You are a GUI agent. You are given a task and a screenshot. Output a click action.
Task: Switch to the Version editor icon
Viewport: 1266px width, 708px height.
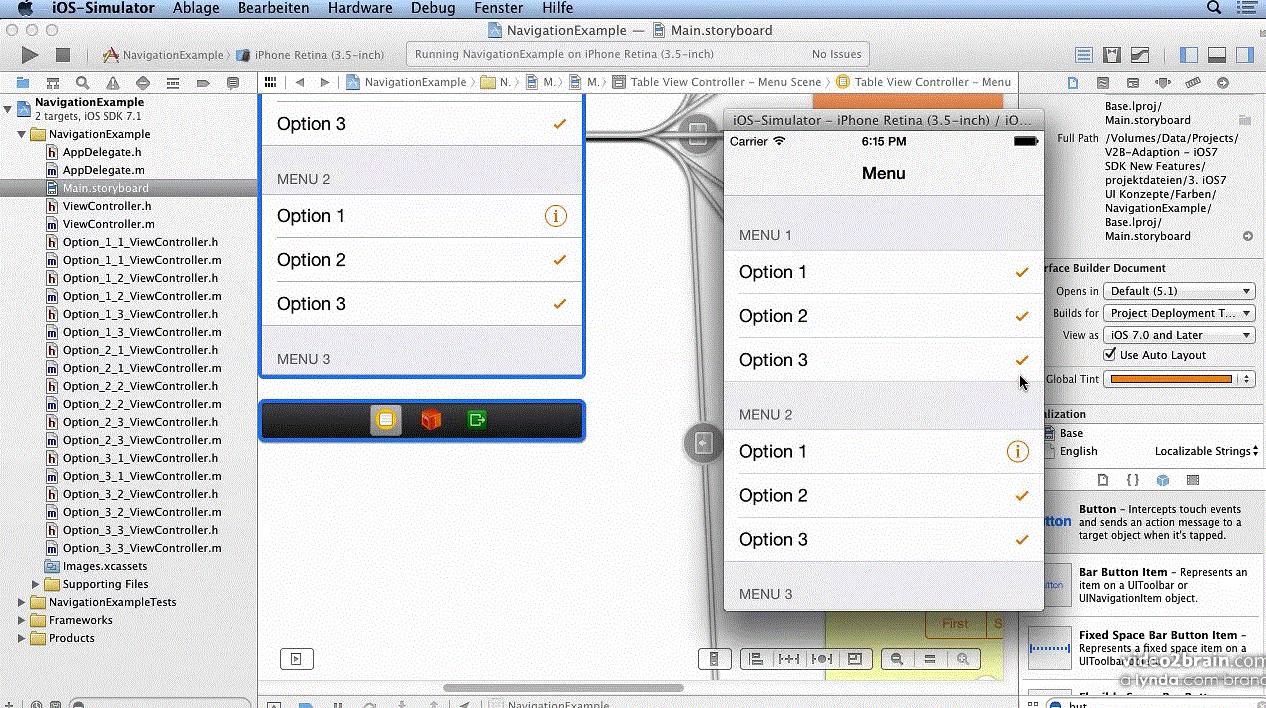1139,55
